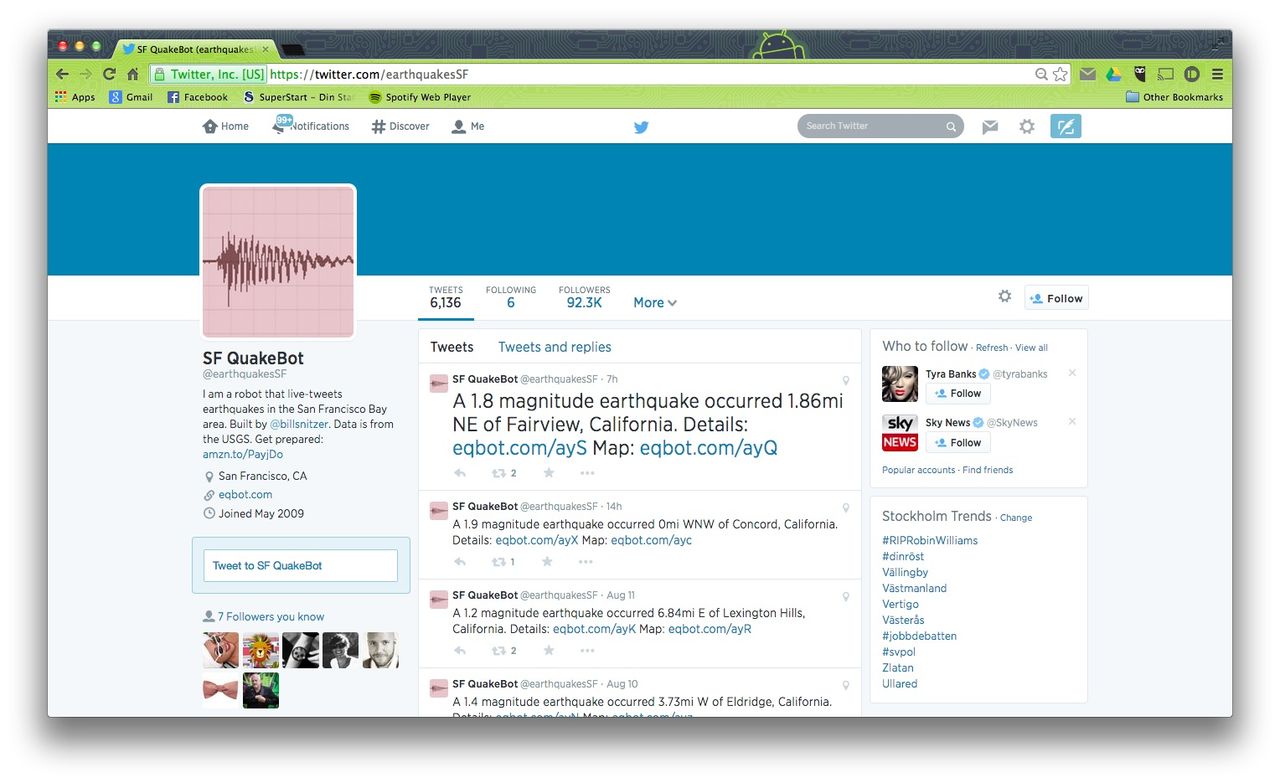The width and height of the screenshot is (1280, 783).
Task: Open the eqbot.com website link in profile
Action: coord(246,495)
